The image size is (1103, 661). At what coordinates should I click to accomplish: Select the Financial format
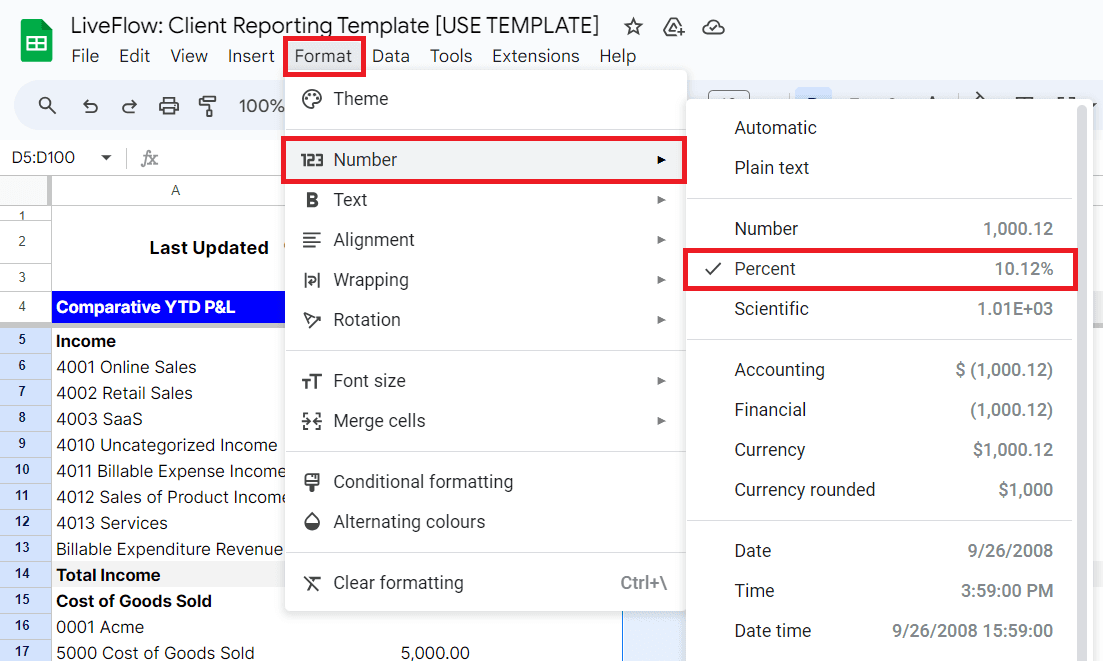(880, 410)
